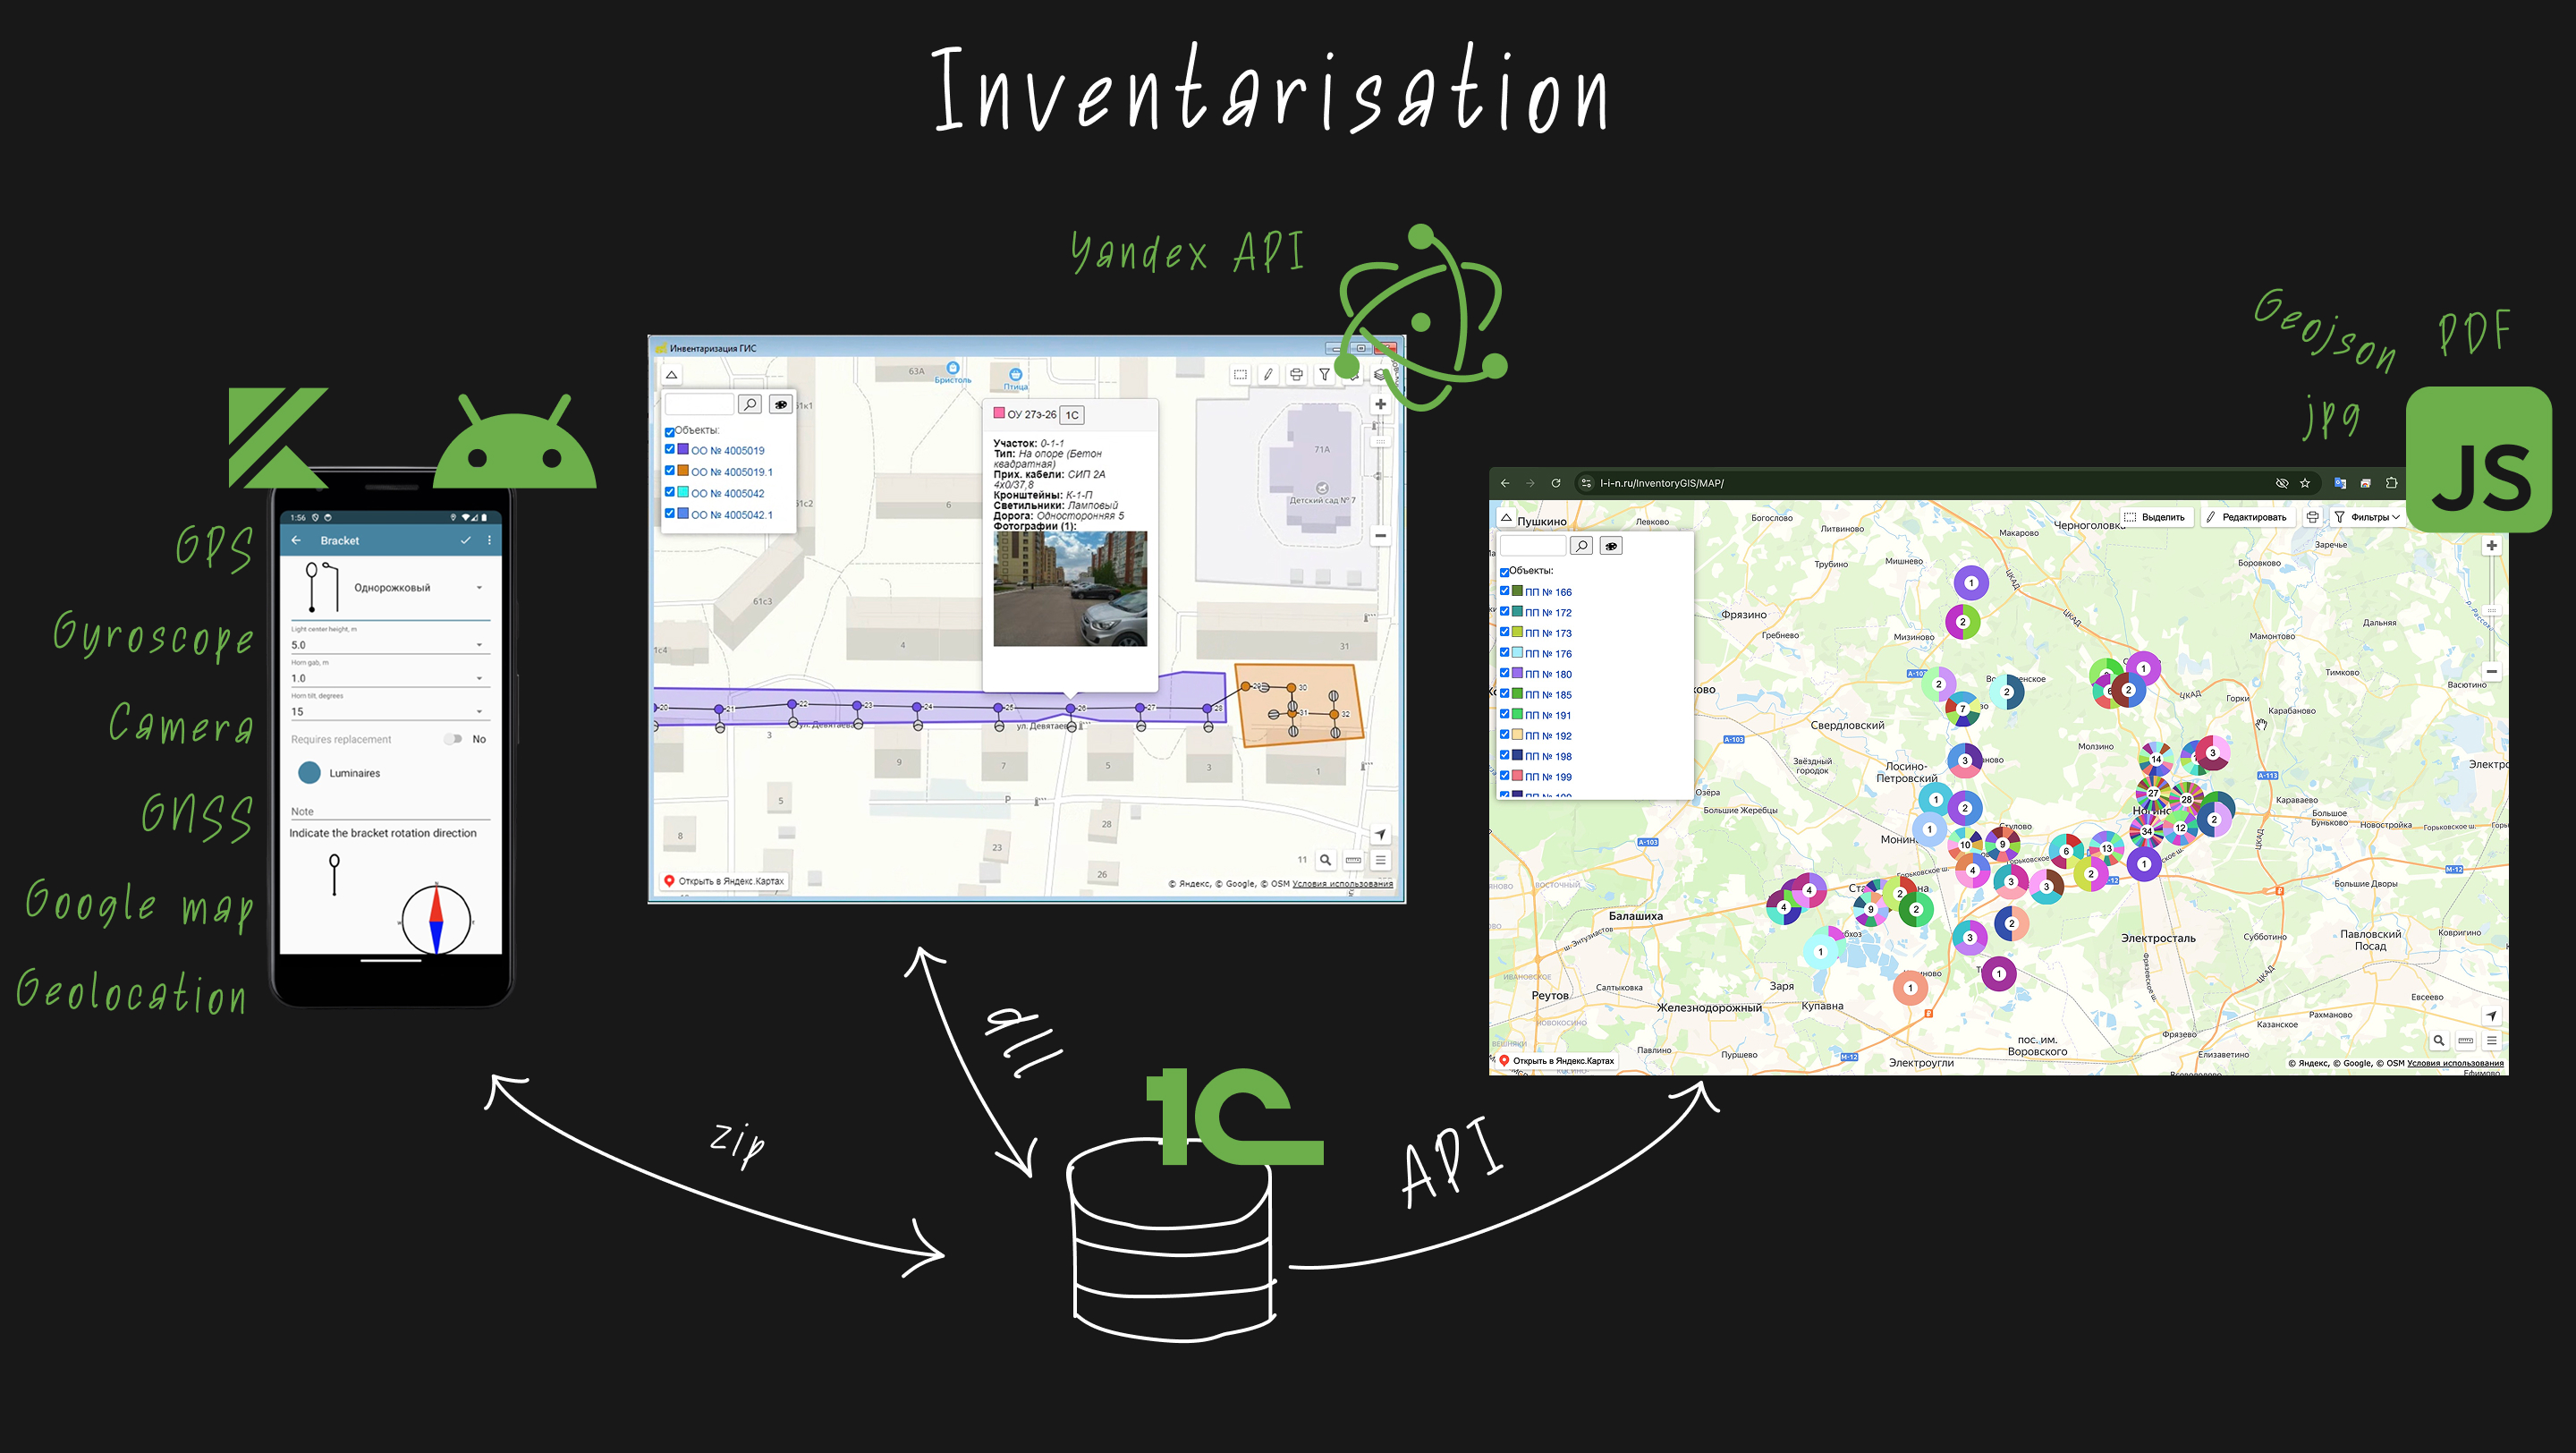This screenshot has width=2576, height=1453.
Task: Expand the Horn tilt 15 dropdown
Action: pyautogui.click(x=389, y=711)
